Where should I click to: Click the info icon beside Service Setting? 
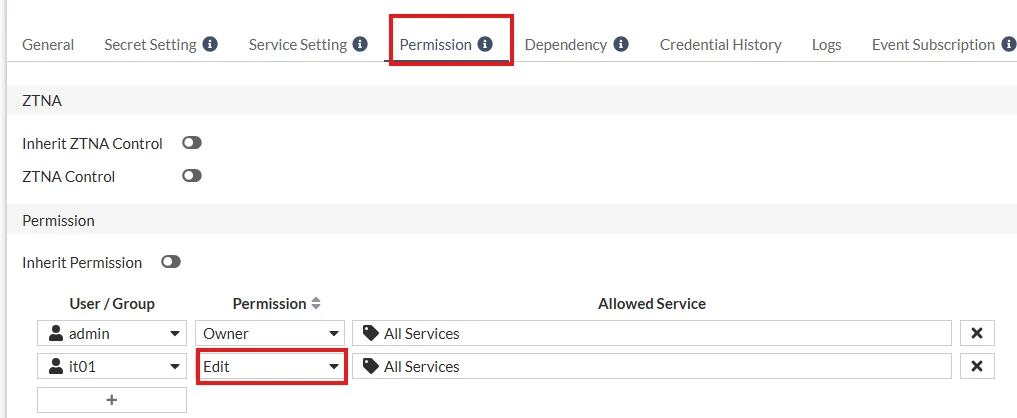(360, 44)
